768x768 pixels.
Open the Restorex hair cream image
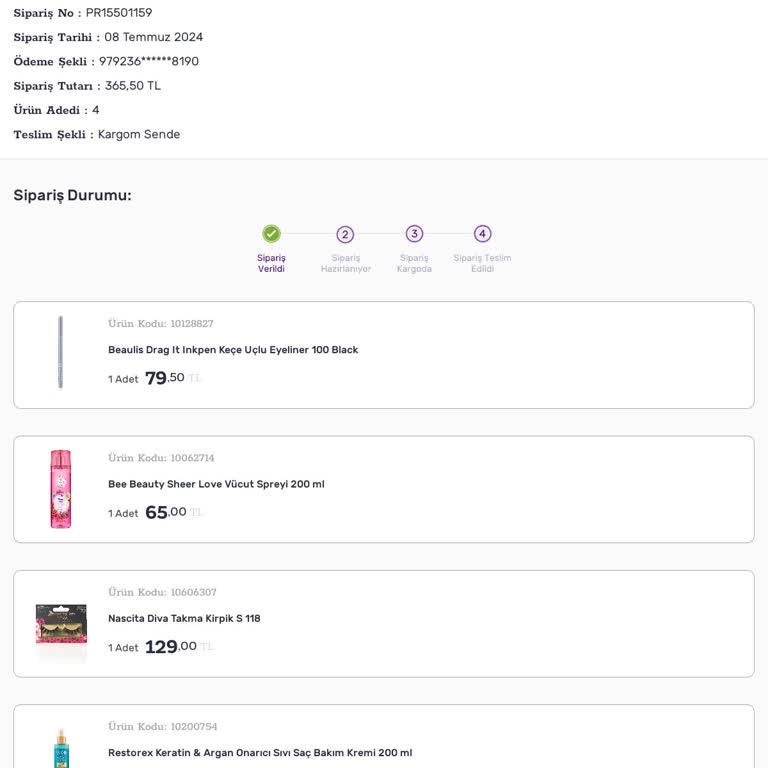[61, 748]
